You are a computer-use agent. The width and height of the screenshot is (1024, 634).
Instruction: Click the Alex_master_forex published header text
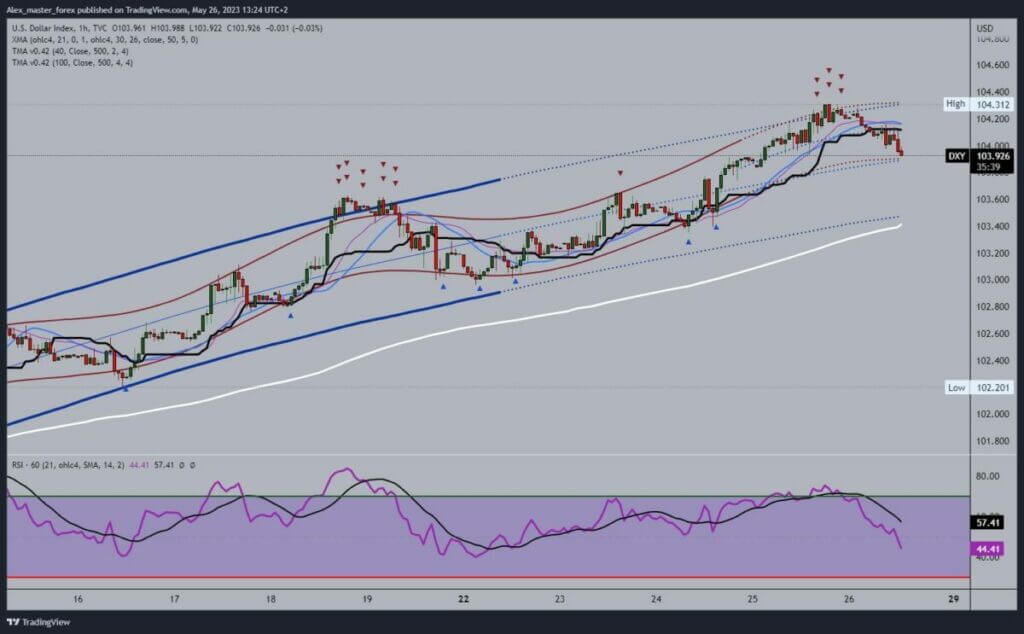click(x=147, y=10)
